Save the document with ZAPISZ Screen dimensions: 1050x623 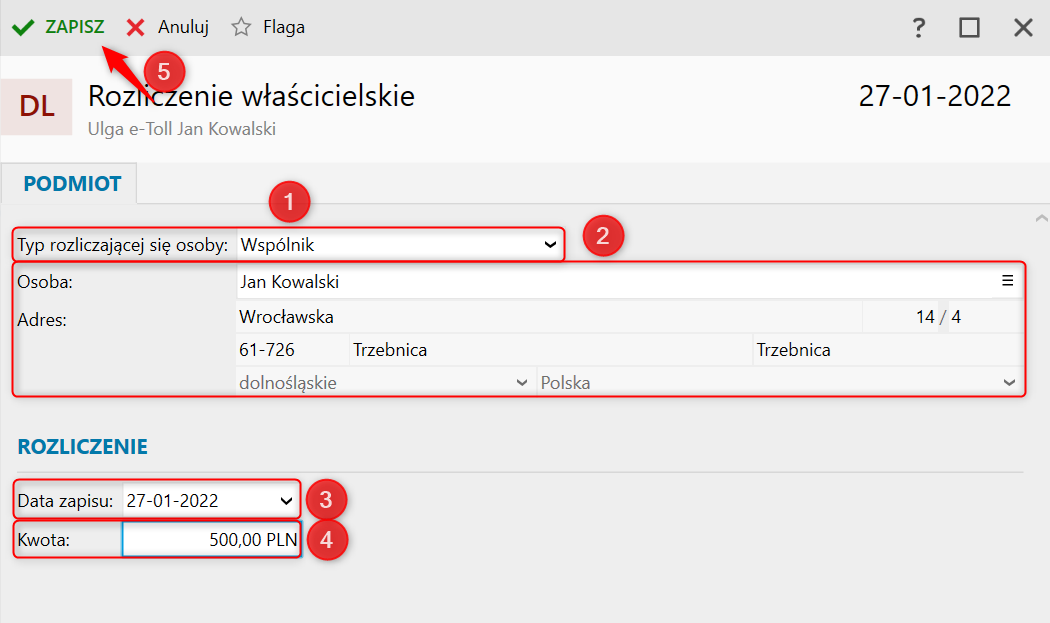tap(74, 27)
